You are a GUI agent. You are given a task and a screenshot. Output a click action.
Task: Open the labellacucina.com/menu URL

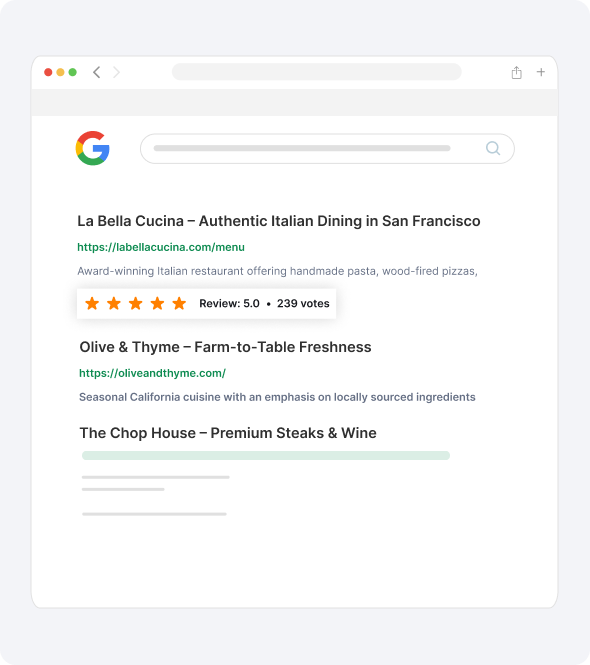pyautogui.click(x=161, y=247)
